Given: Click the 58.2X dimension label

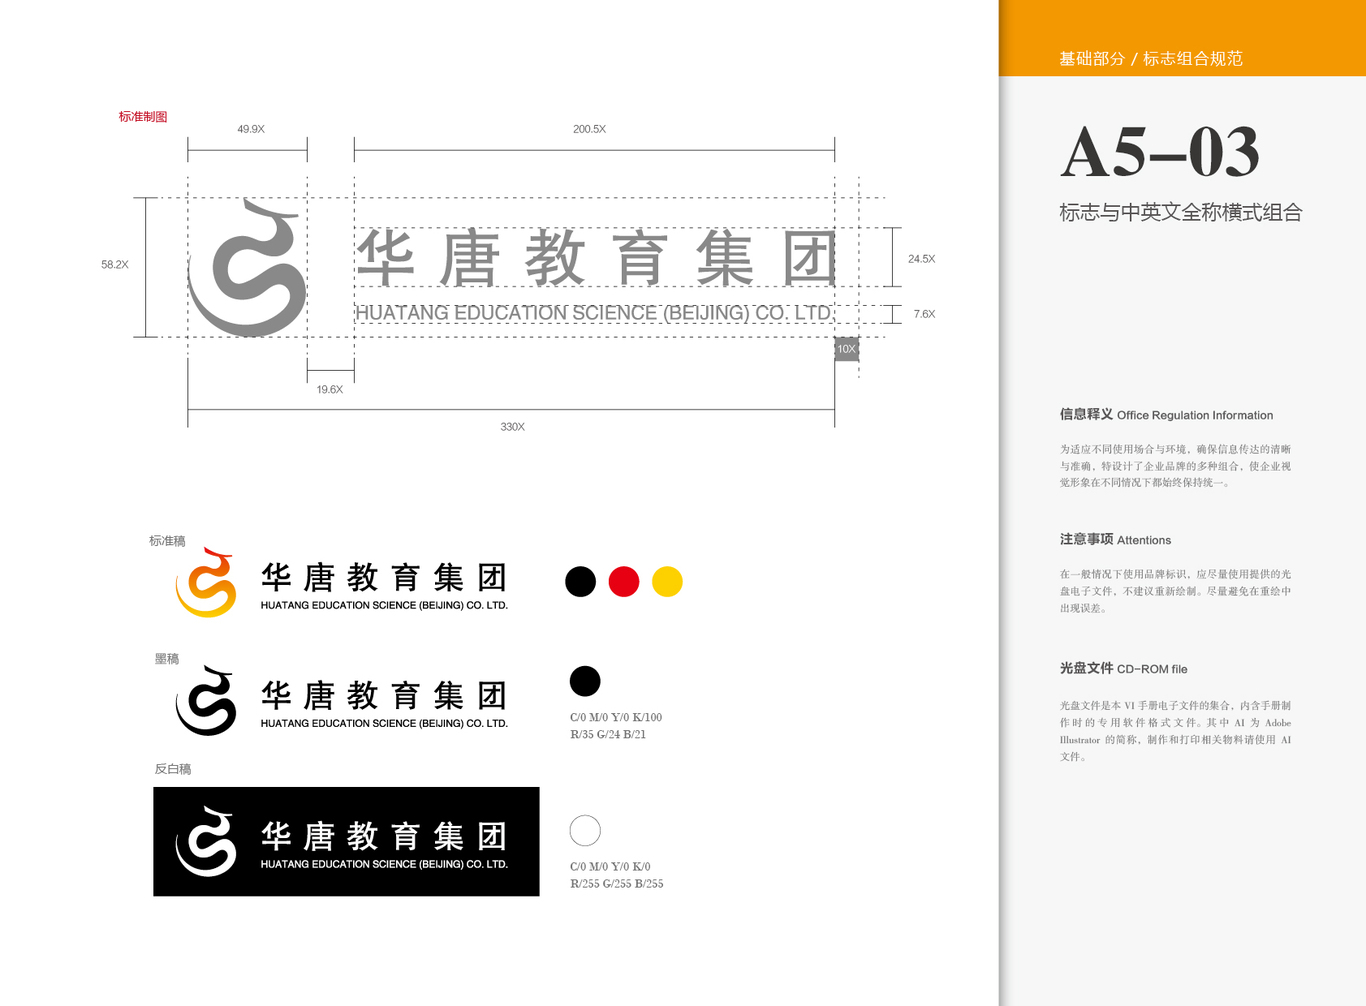Looking at the screenshot, I should pyautogui.click(x=115, y=265).
